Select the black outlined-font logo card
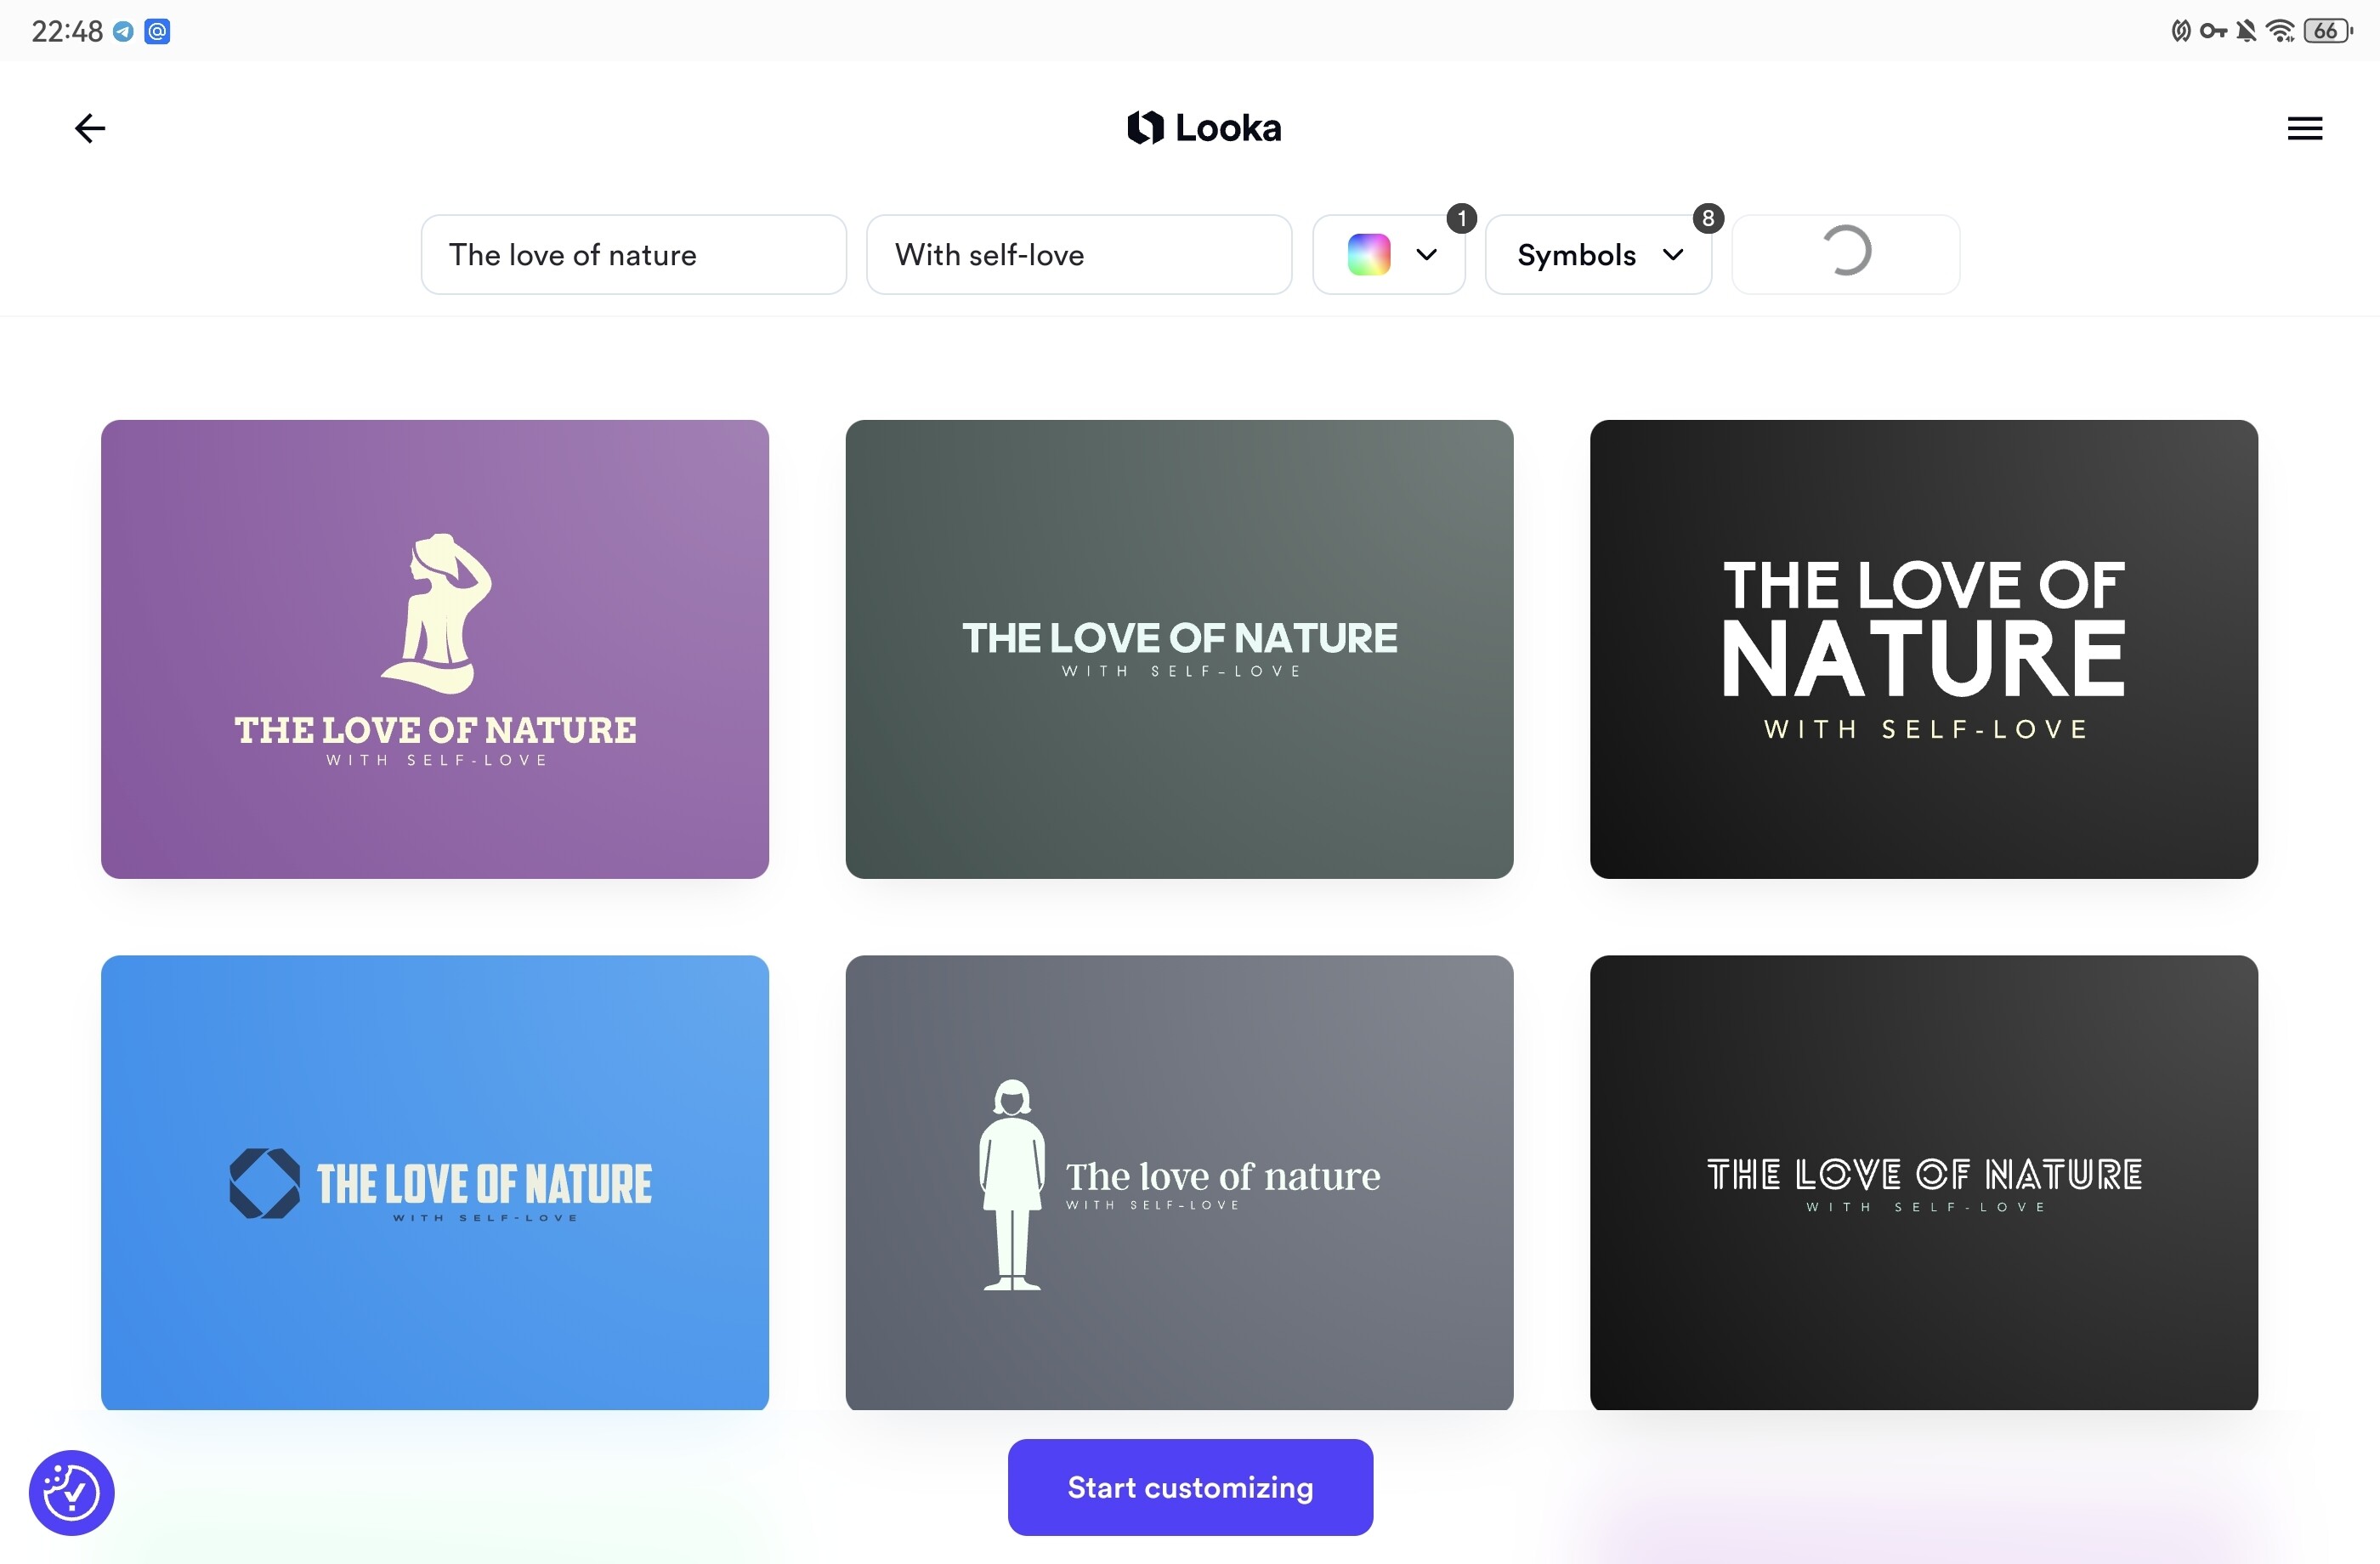 1923,1183
